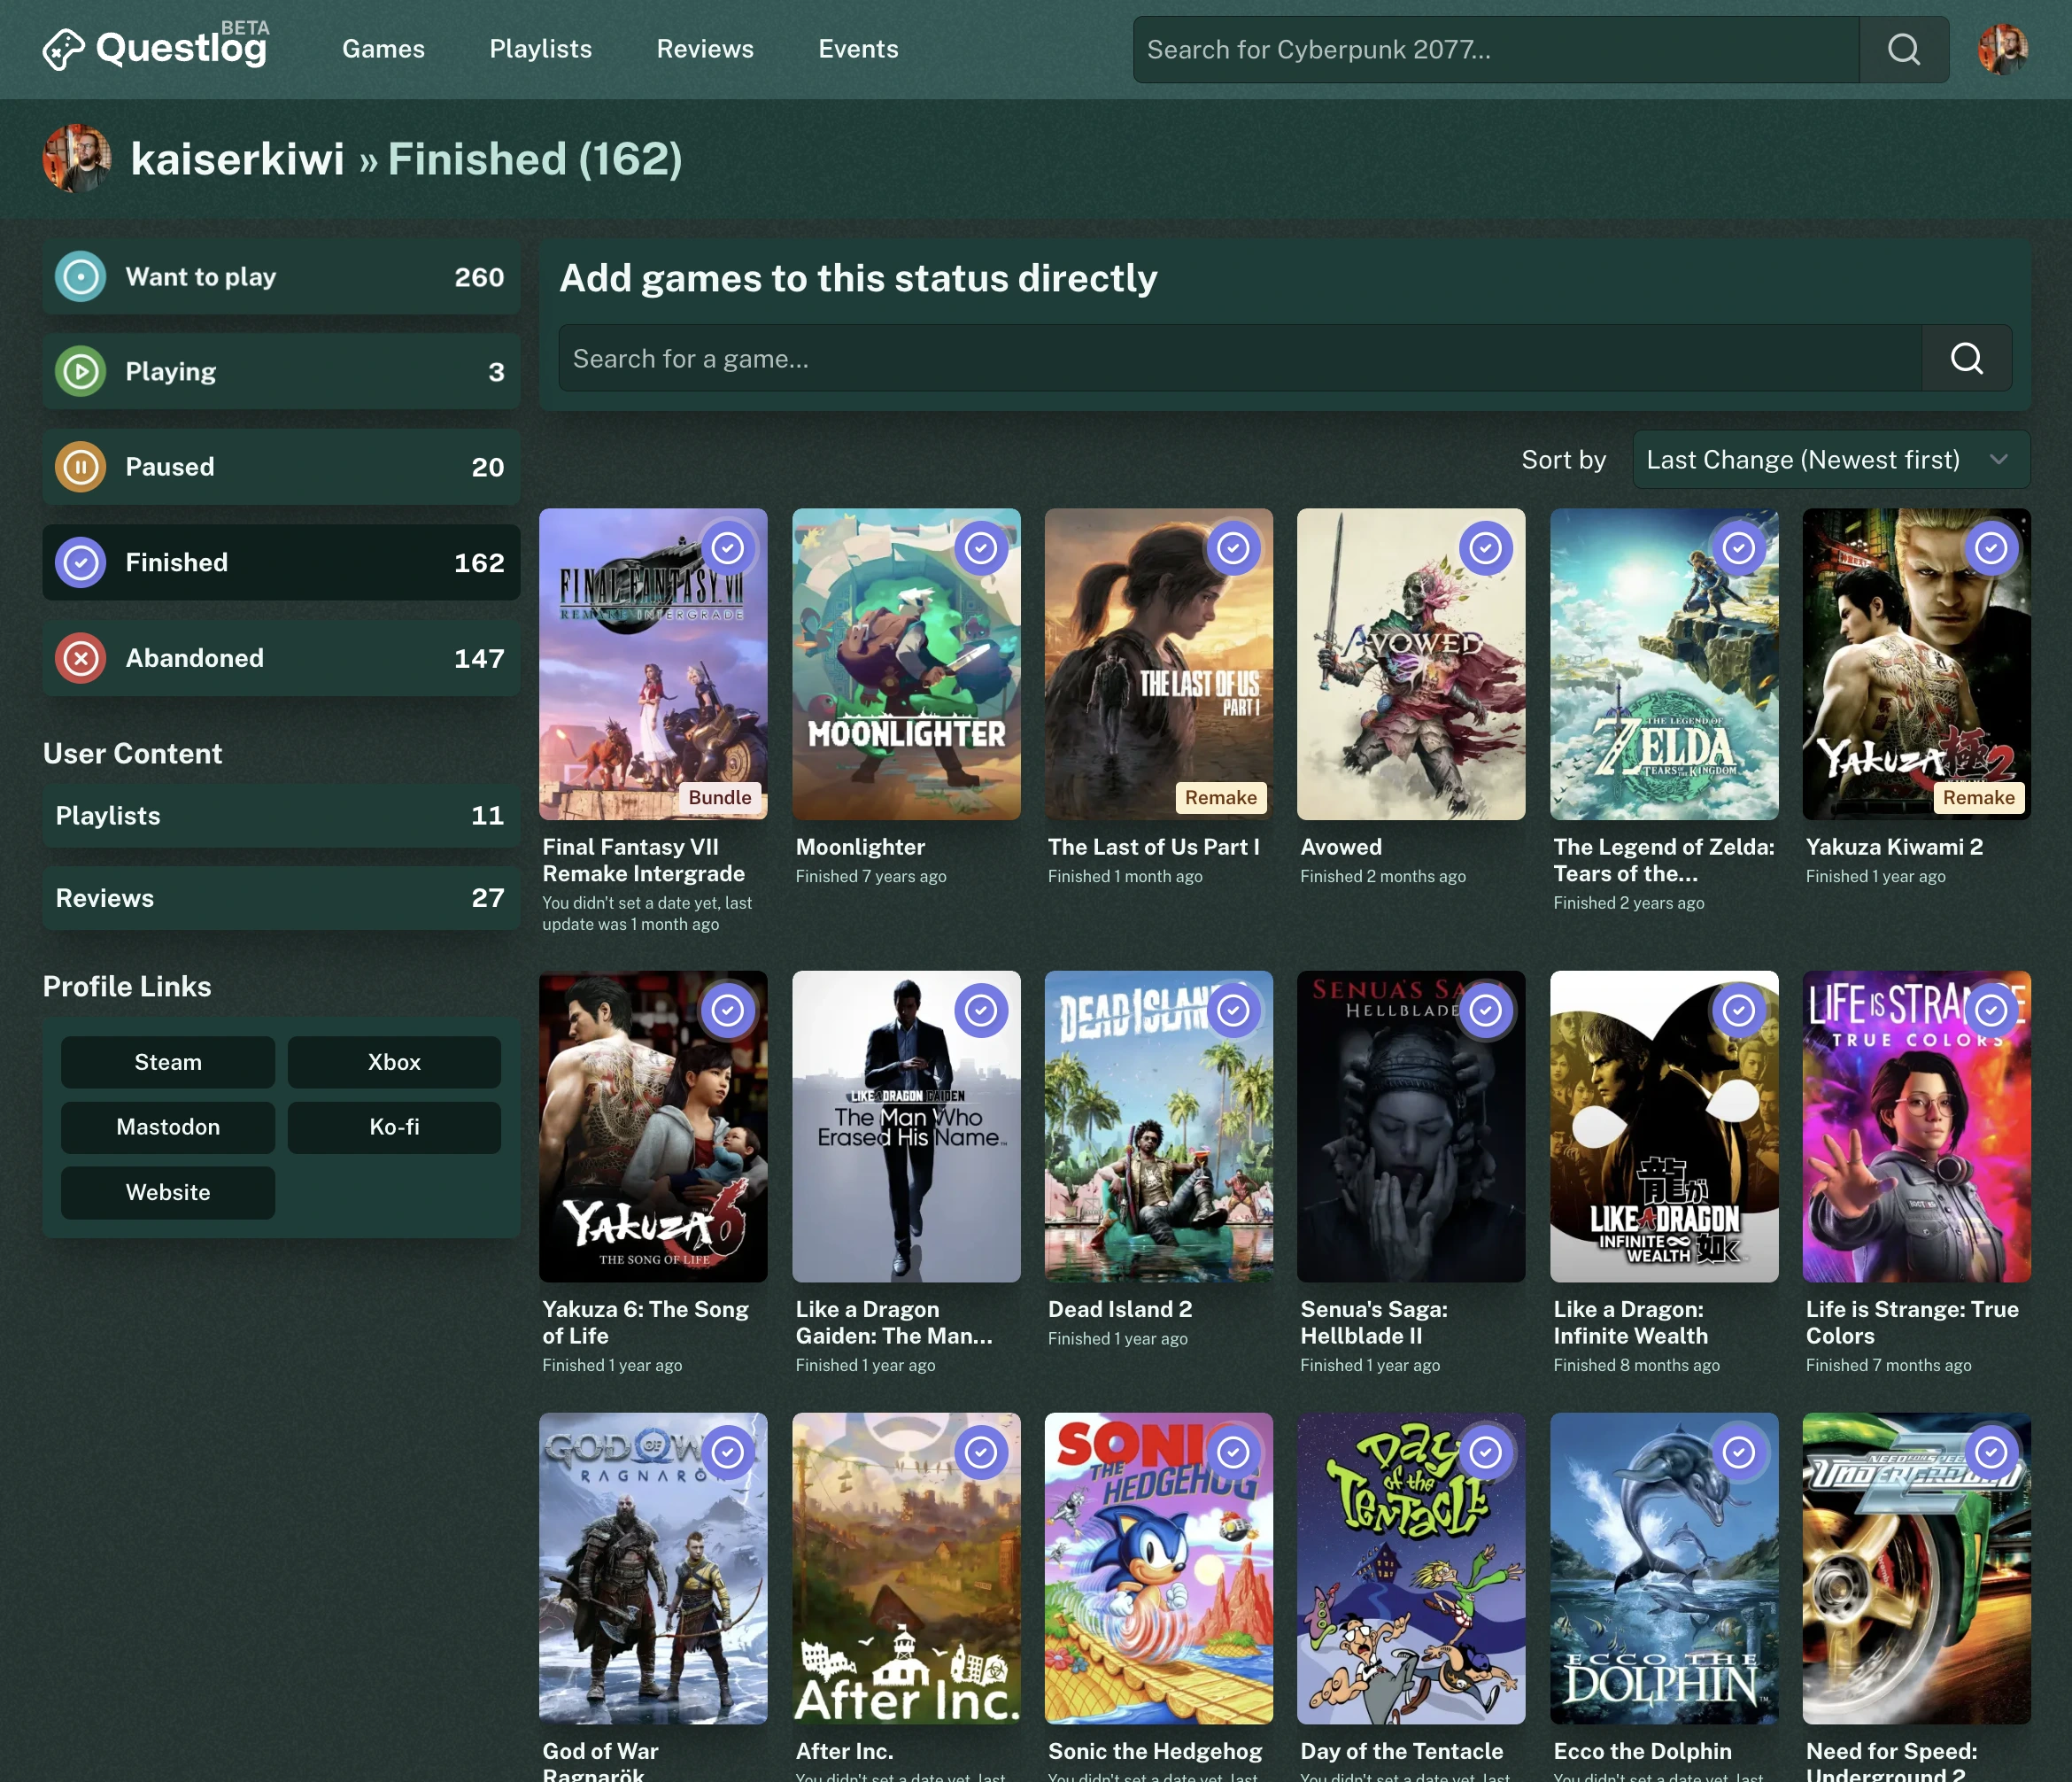
Task: Open user avatar menu in top right
Action: pyautogui.click(x=2002, y=49)
